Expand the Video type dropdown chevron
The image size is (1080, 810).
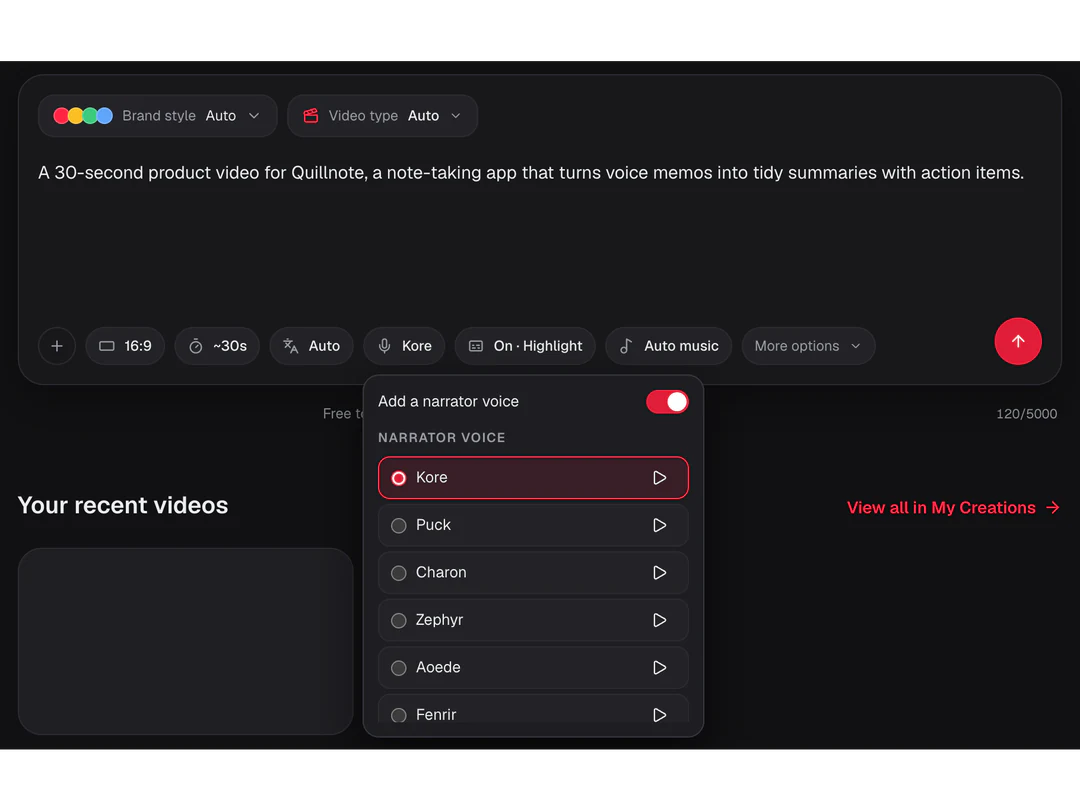455,116
